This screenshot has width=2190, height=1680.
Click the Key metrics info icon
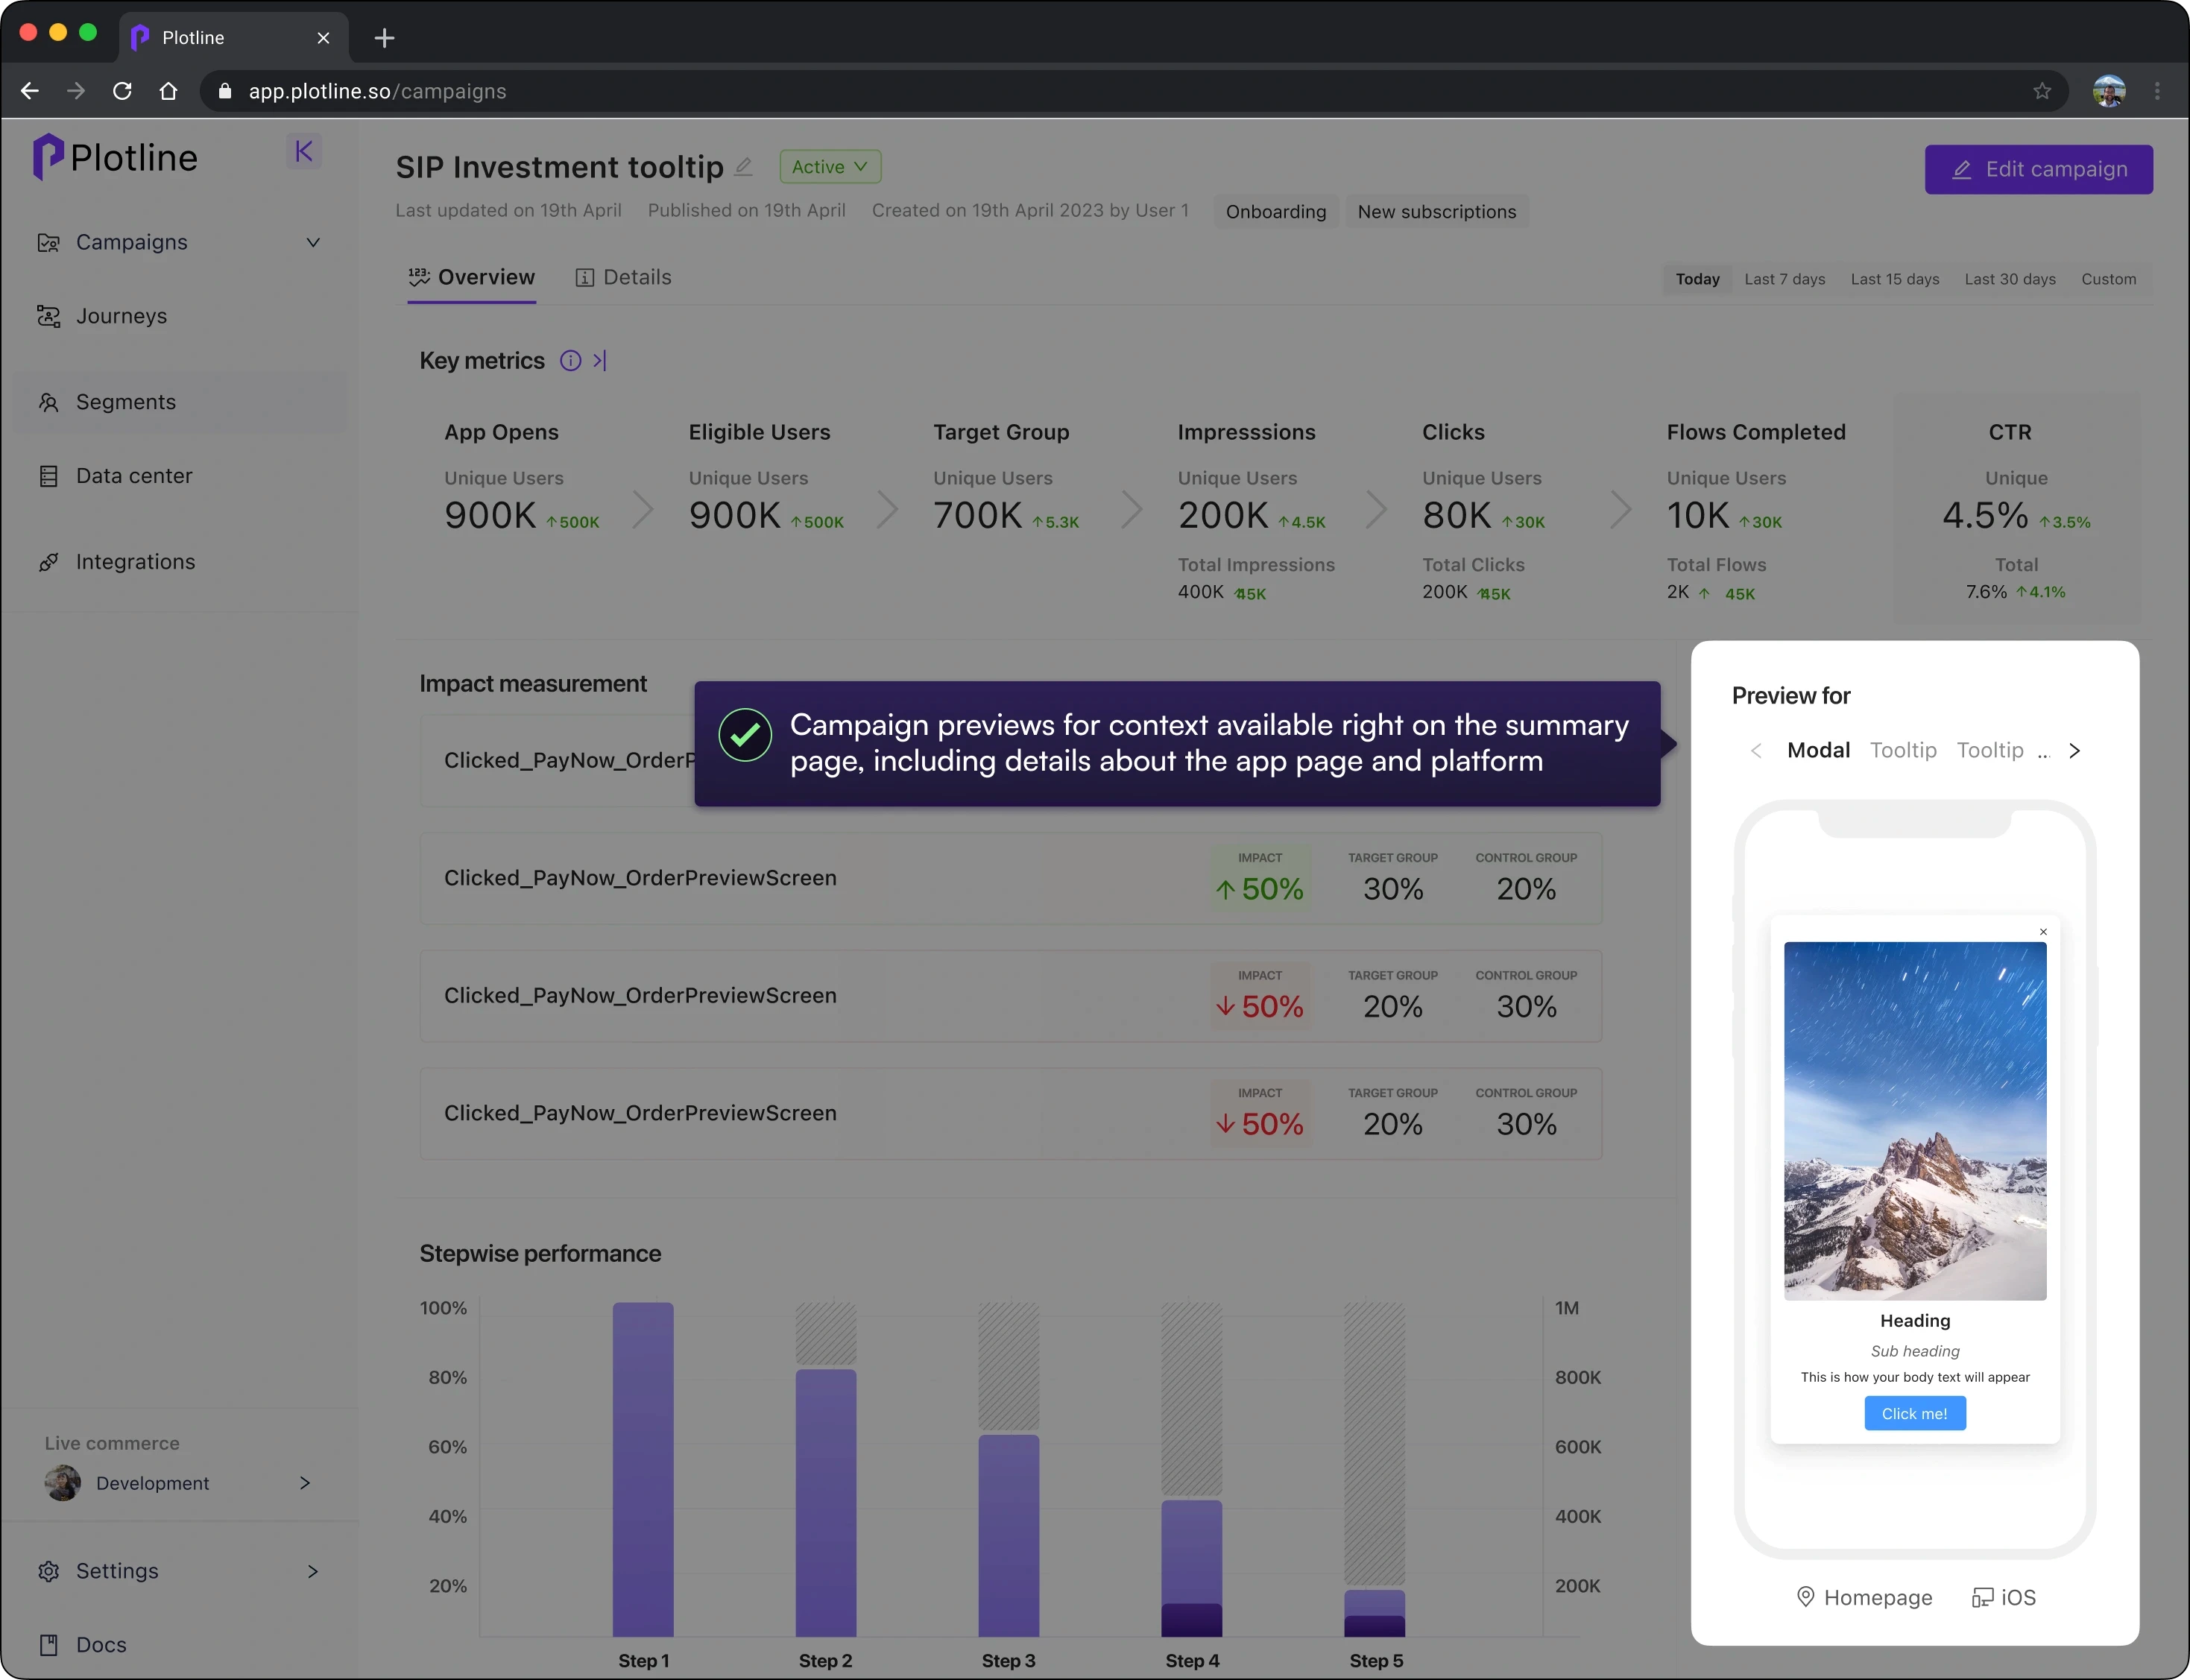[x=570, y=361]
